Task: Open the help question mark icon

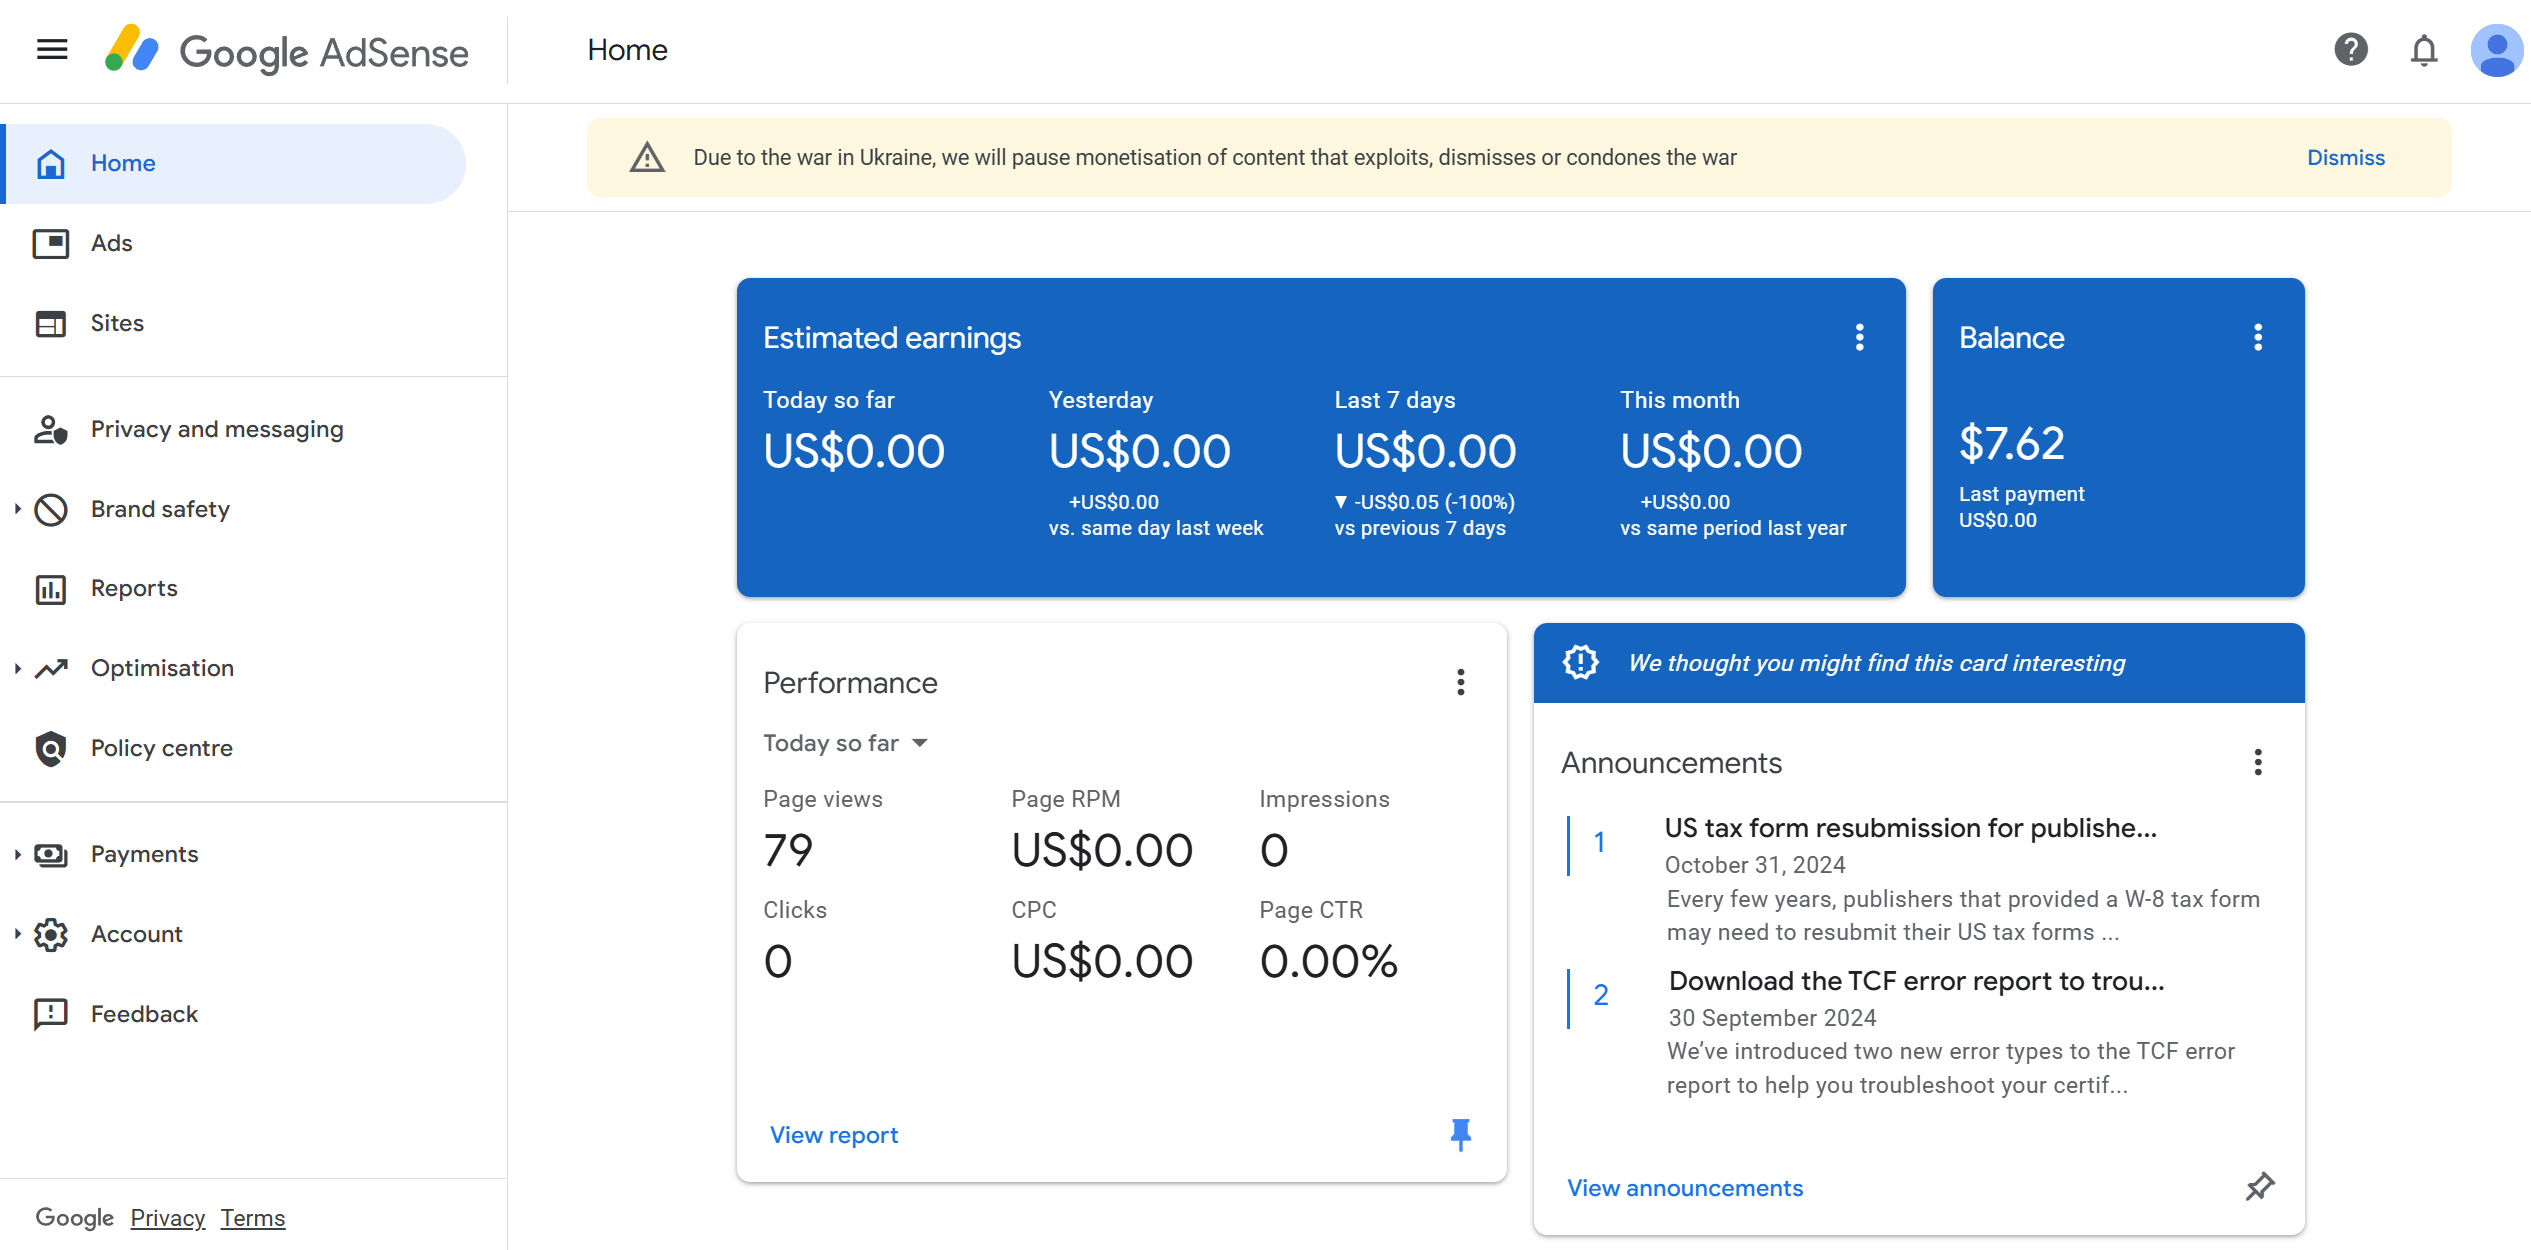Action: coord(2350,49)
